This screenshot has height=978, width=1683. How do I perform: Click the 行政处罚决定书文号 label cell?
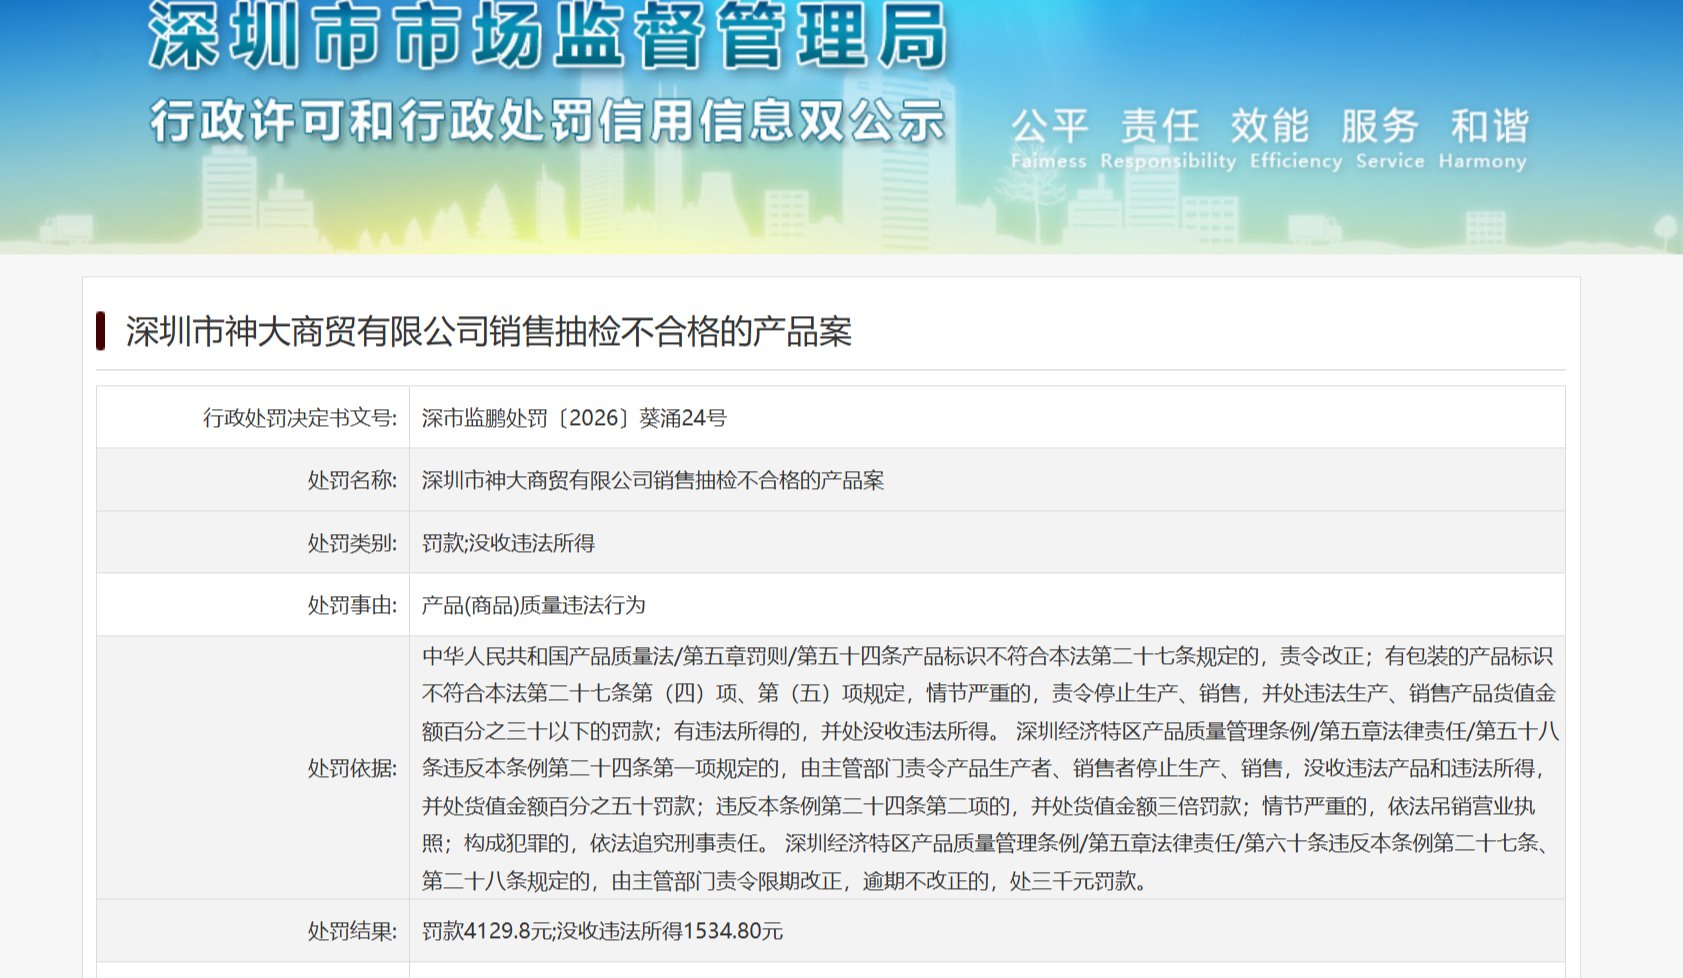(253, 418)
